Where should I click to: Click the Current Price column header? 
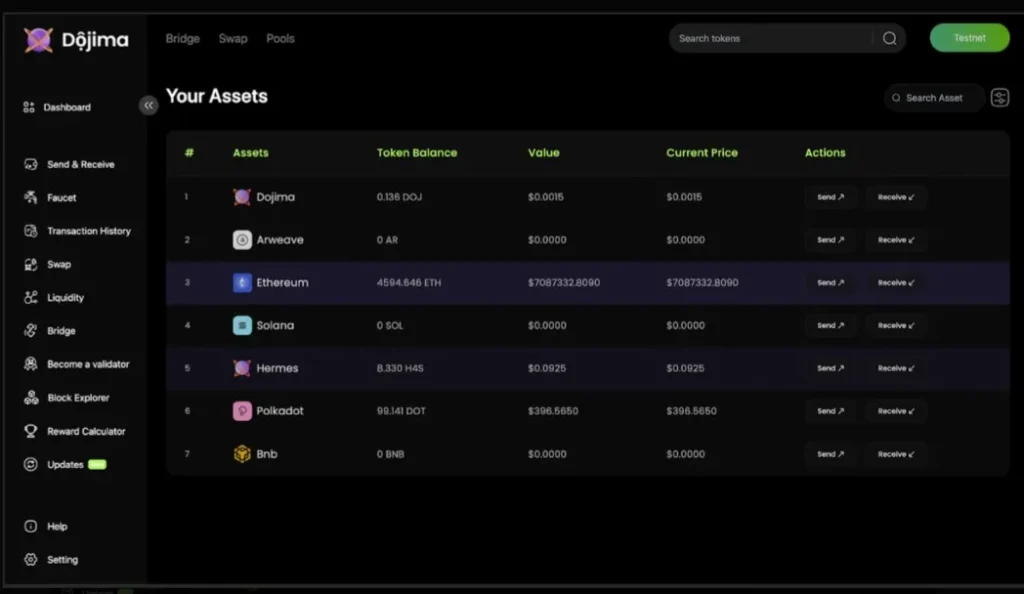point(702,153)
